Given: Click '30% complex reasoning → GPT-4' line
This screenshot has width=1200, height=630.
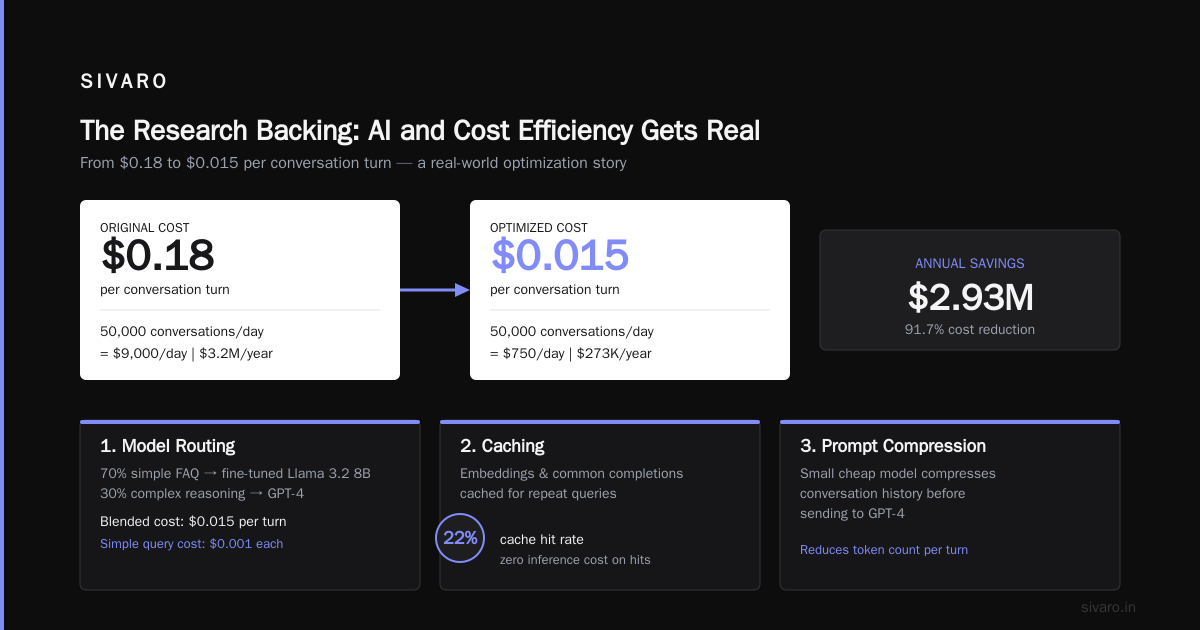Looking at the screenshot, I should 200,493.
